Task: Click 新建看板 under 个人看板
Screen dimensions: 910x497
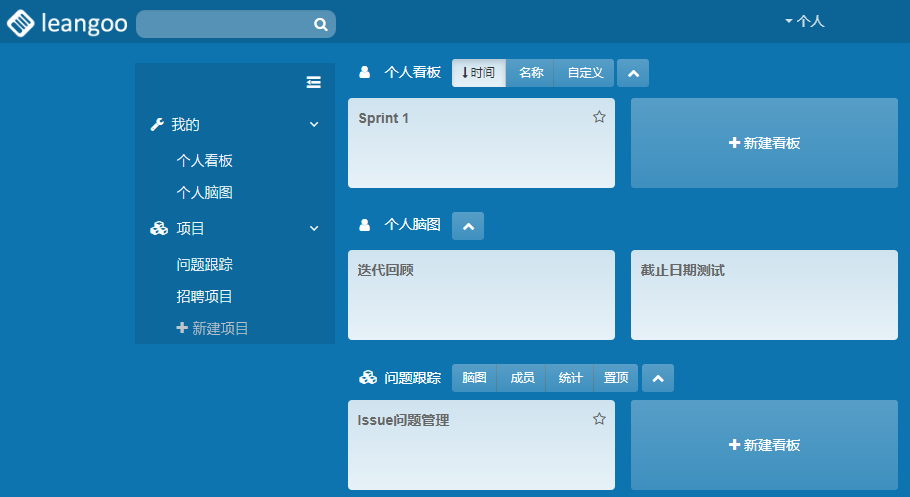Action: pyautogui.click(x=764, y=143)
